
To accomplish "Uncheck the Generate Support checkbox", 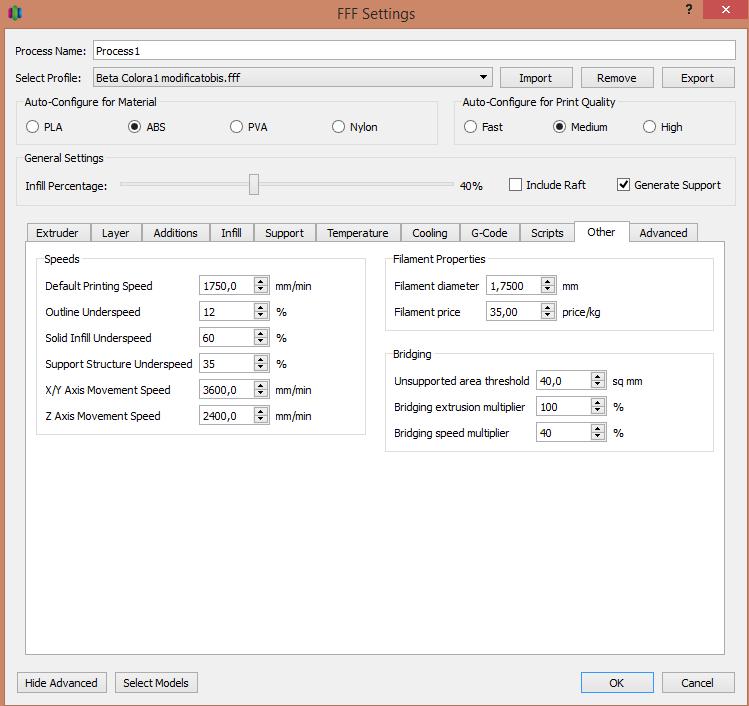I will 624,185.
